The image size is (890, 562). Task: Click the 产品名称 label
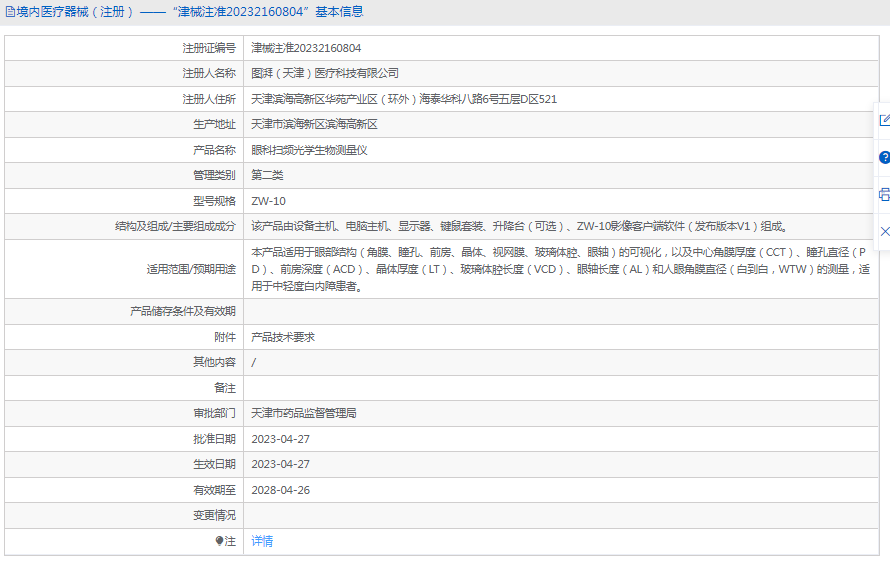click(214, 150)
